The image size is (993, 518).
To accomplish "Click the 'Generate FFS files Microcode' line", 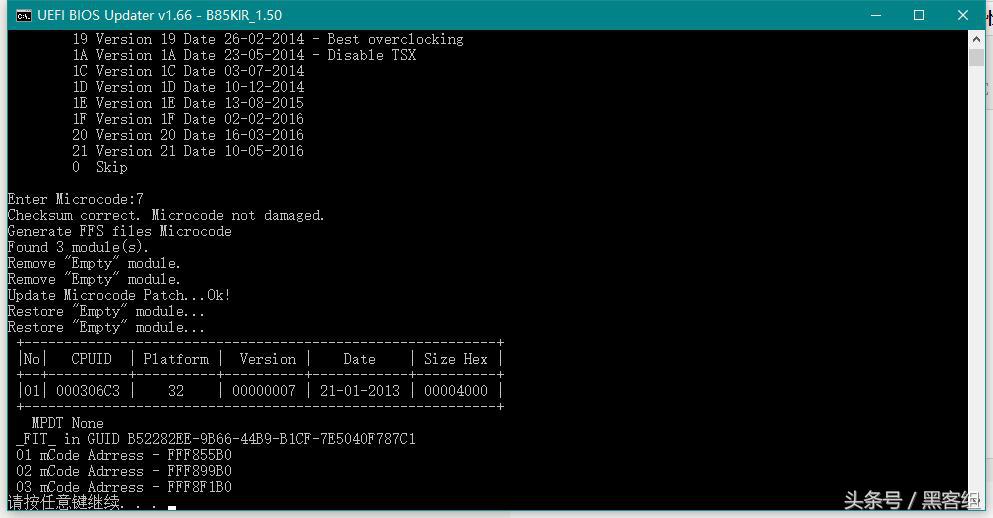I will [120, 231].
